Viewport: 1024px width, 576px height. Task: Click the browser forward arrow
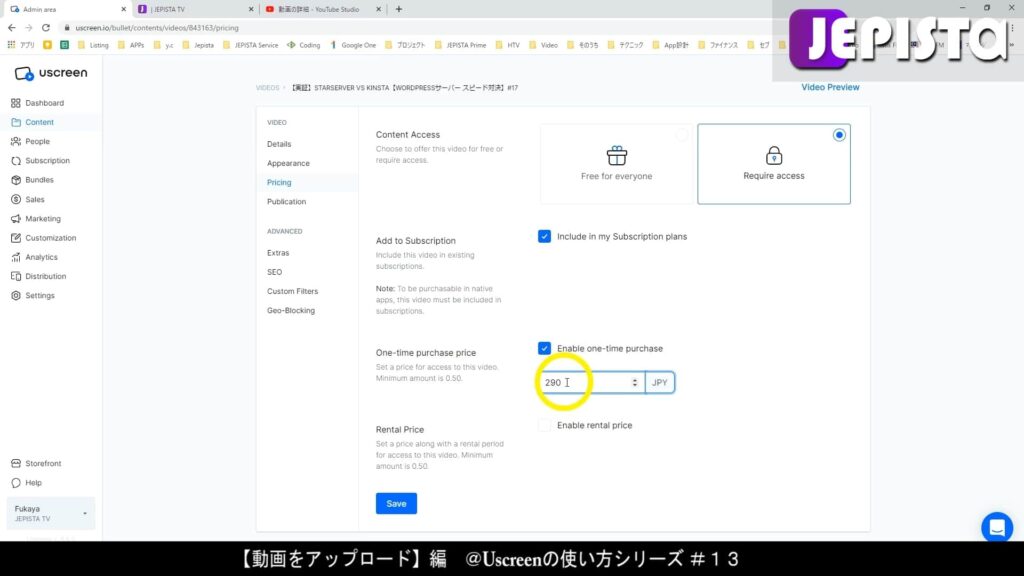tap(29, 28)
